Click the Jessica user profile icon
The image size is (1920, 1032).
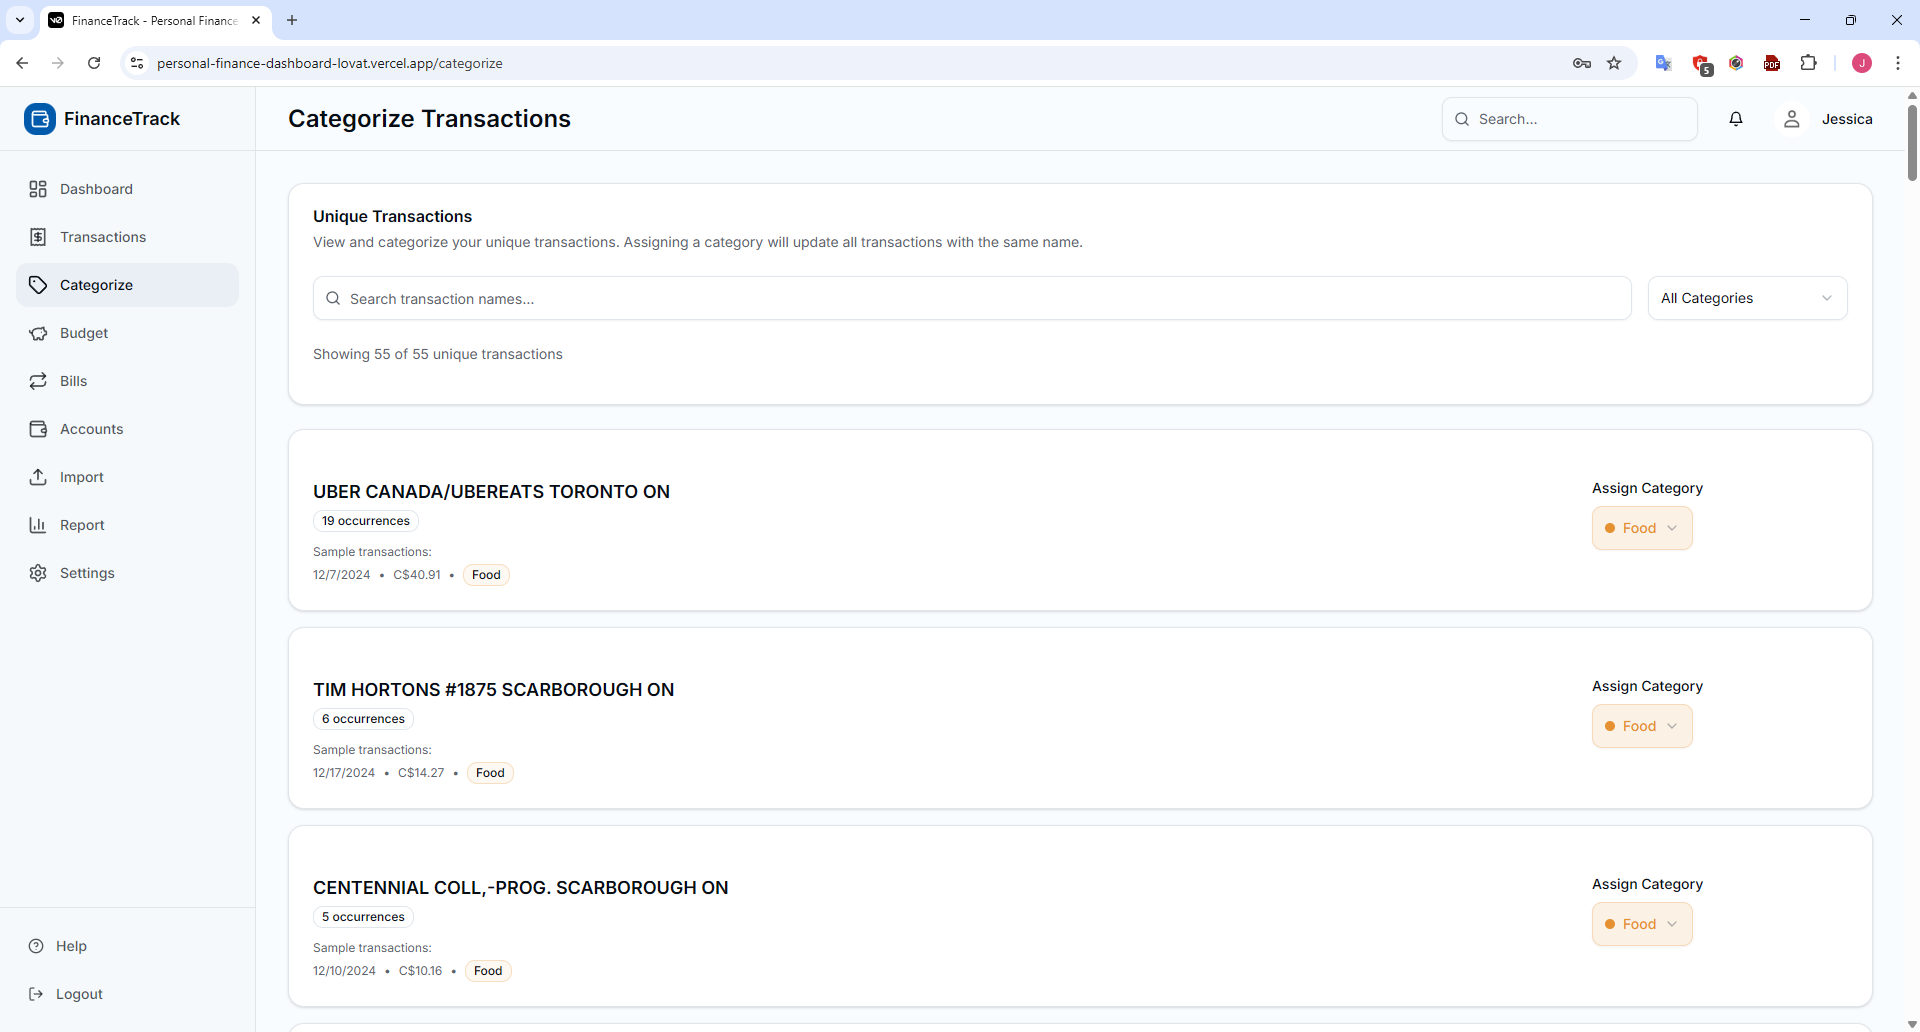click(1792, 119)
